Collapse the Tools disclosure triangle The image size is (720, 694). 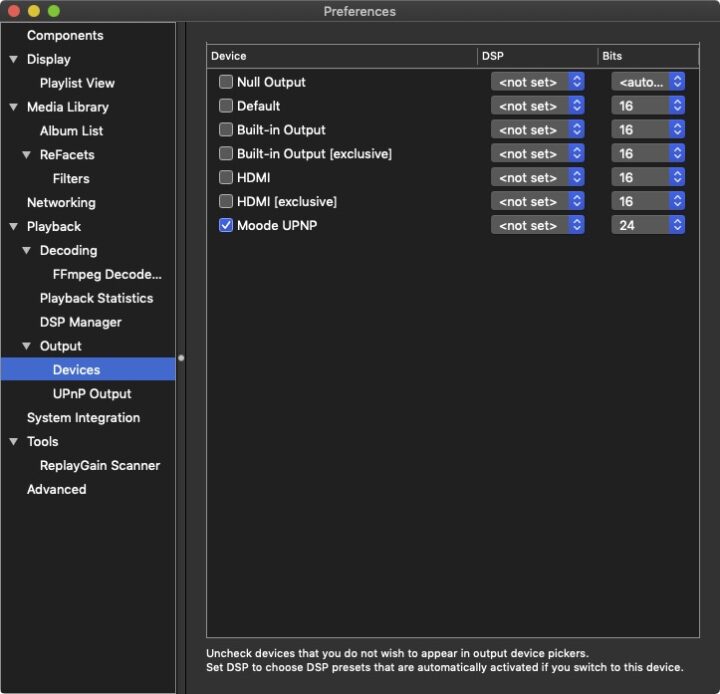13,442
